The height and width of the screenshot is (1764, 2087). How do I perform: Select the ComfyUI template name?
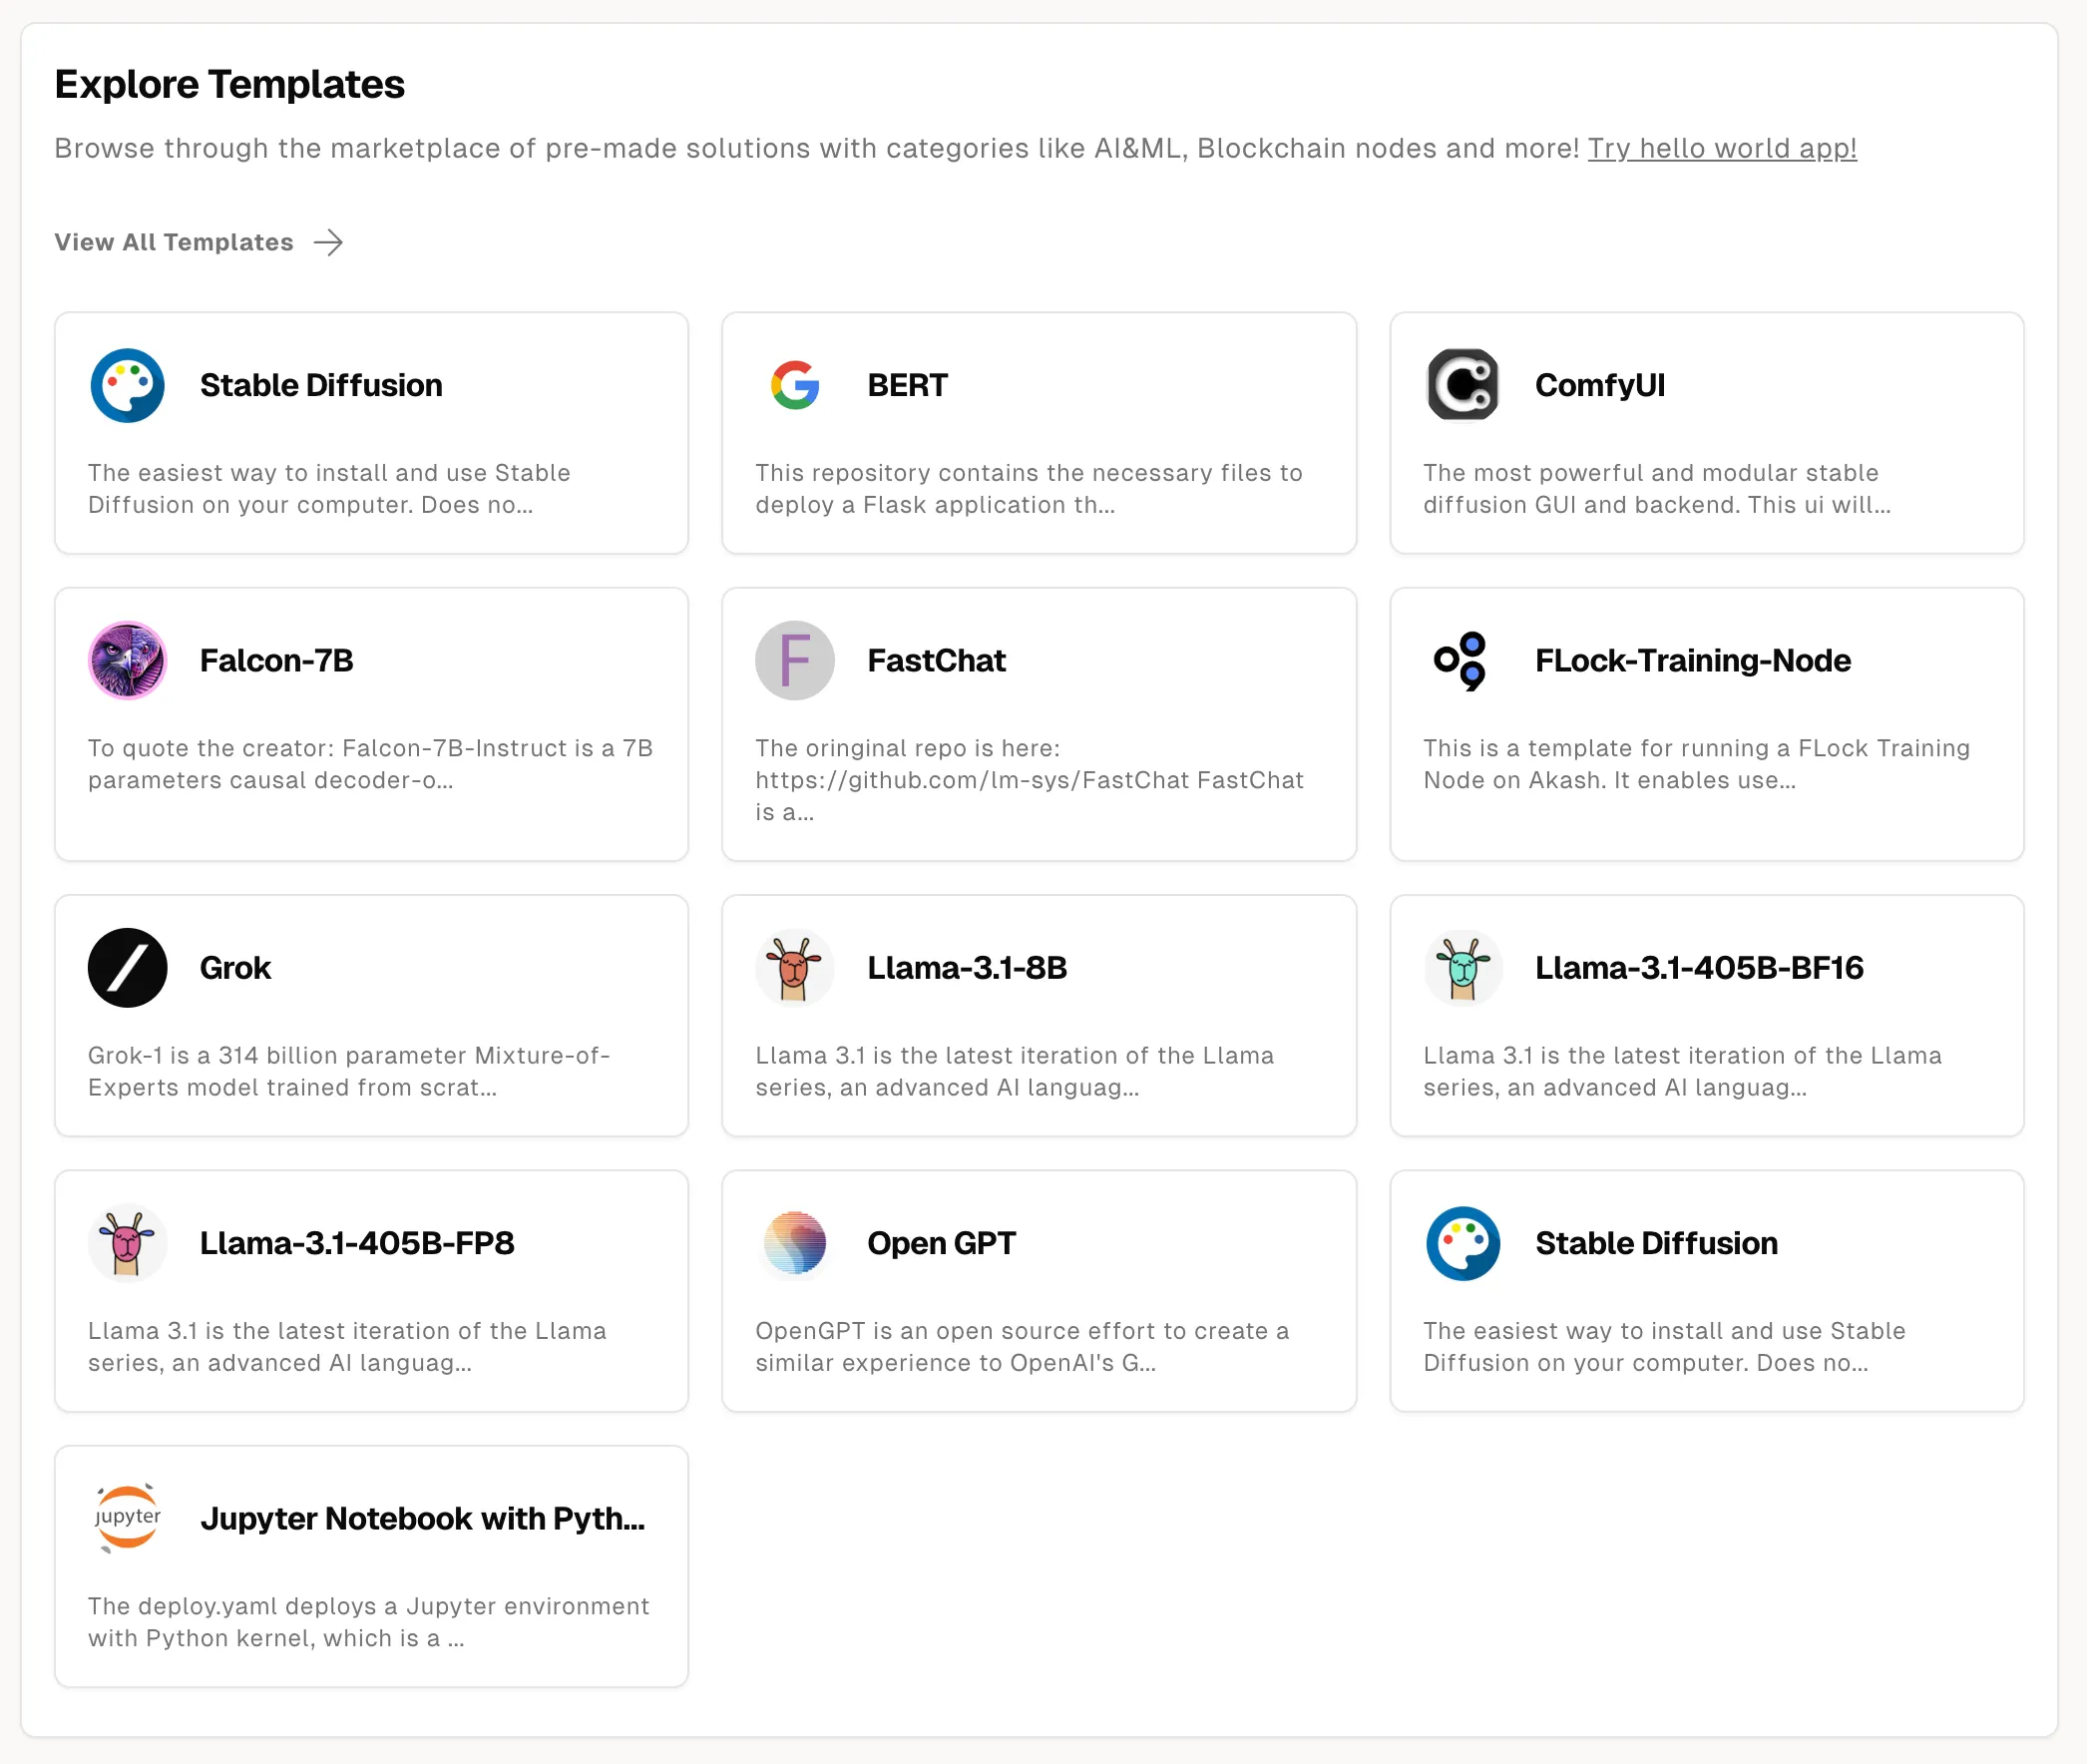click(1599, 385)
